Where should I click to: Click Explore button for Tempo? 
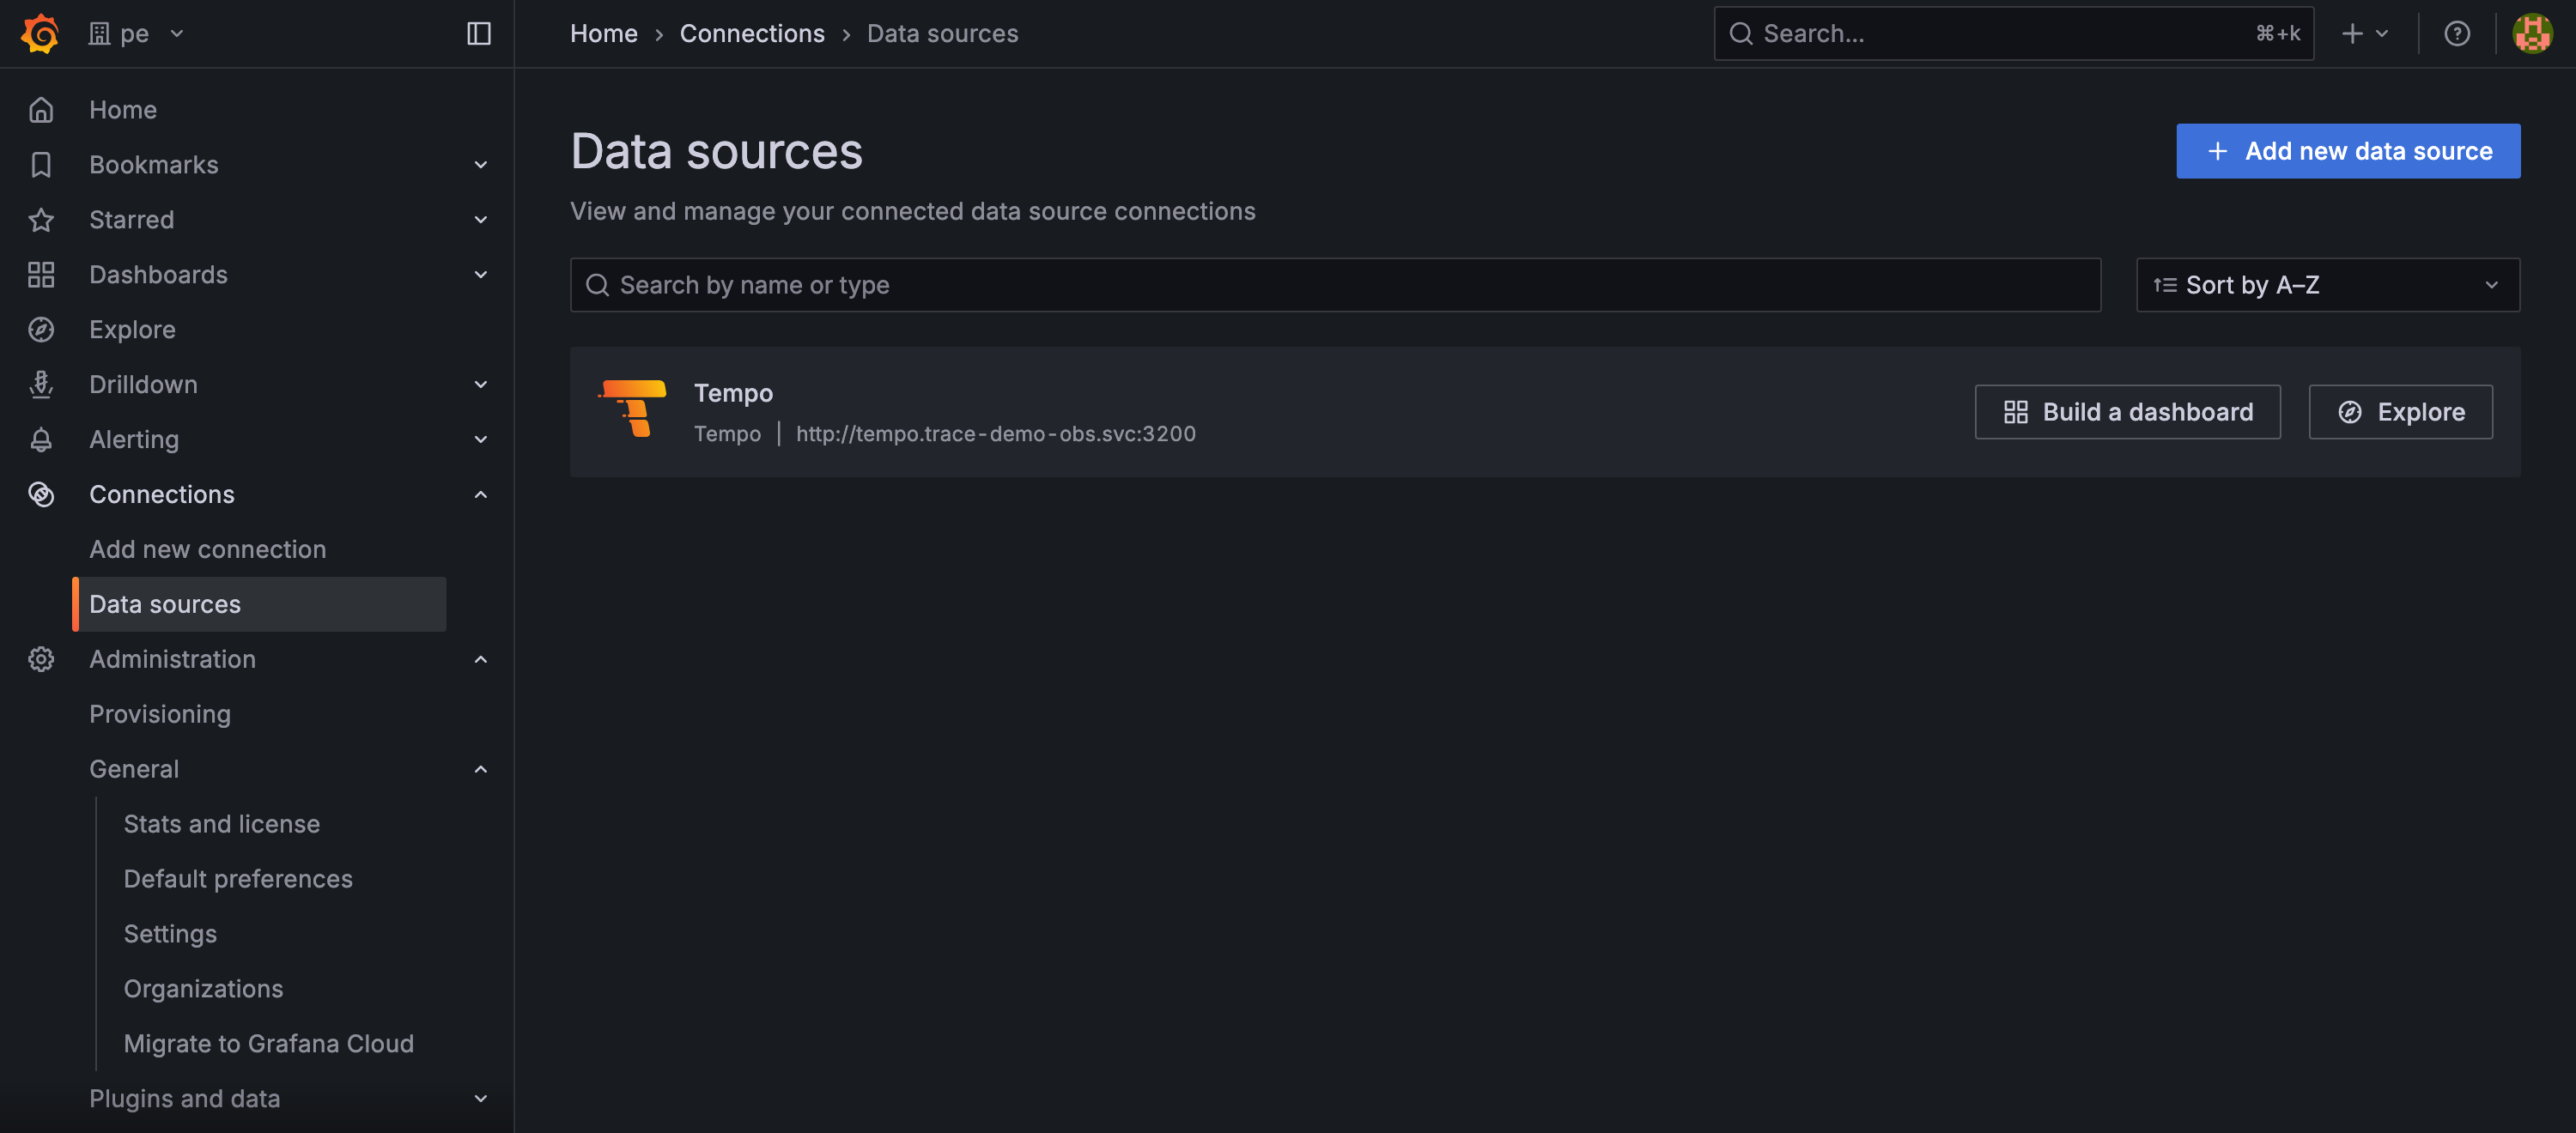coord(2400,412)
